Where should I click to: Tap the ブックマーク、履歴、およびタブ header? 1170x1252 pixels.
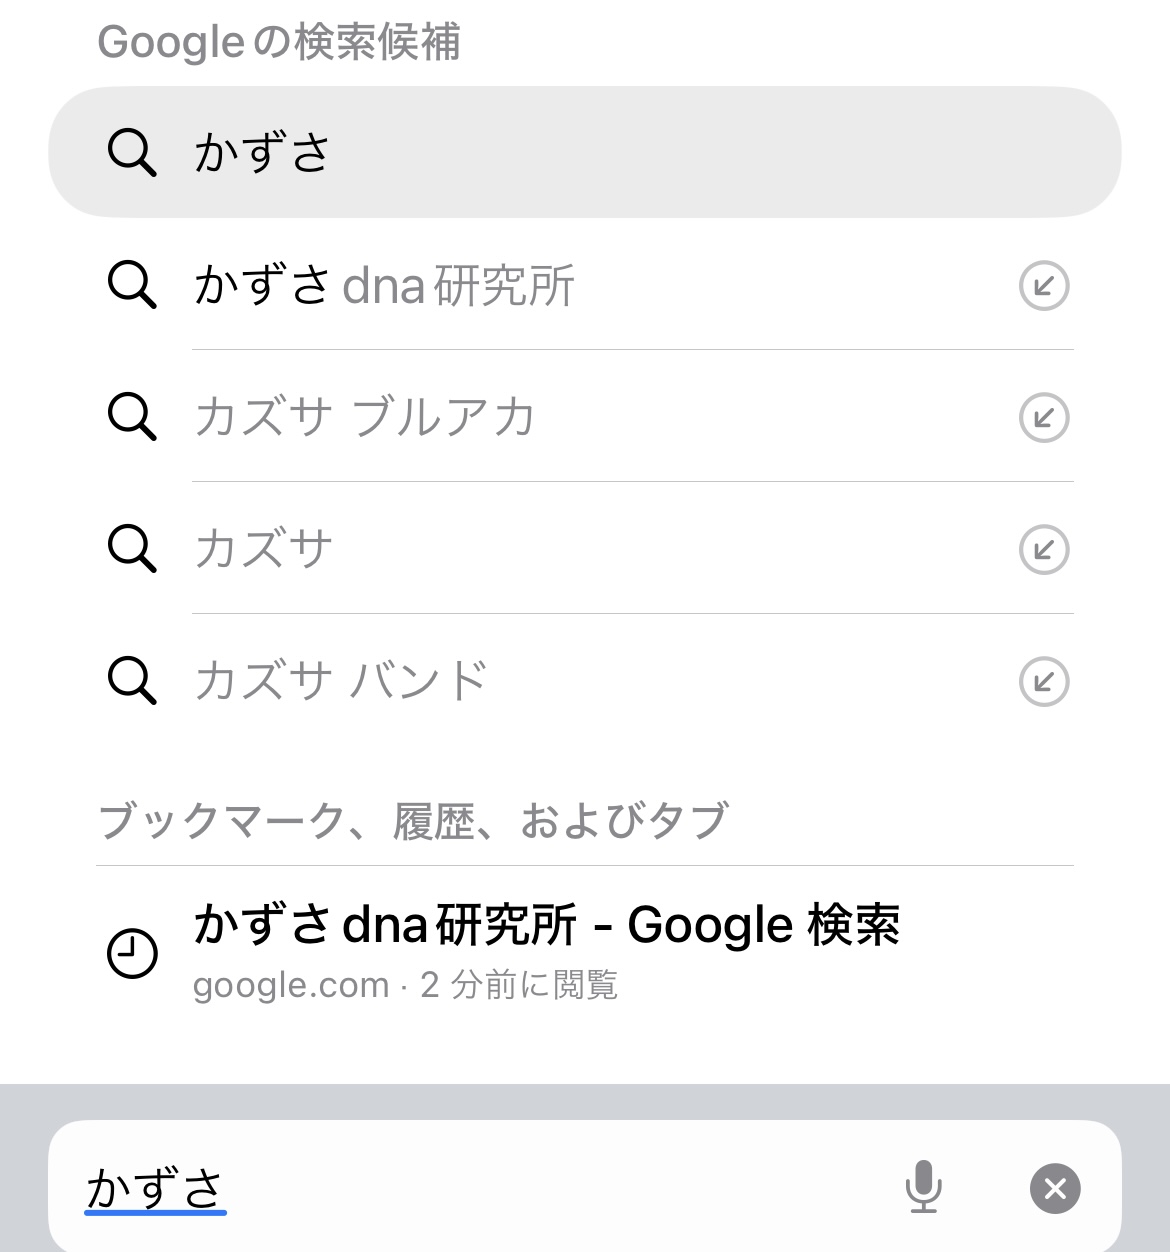point(413,820)
